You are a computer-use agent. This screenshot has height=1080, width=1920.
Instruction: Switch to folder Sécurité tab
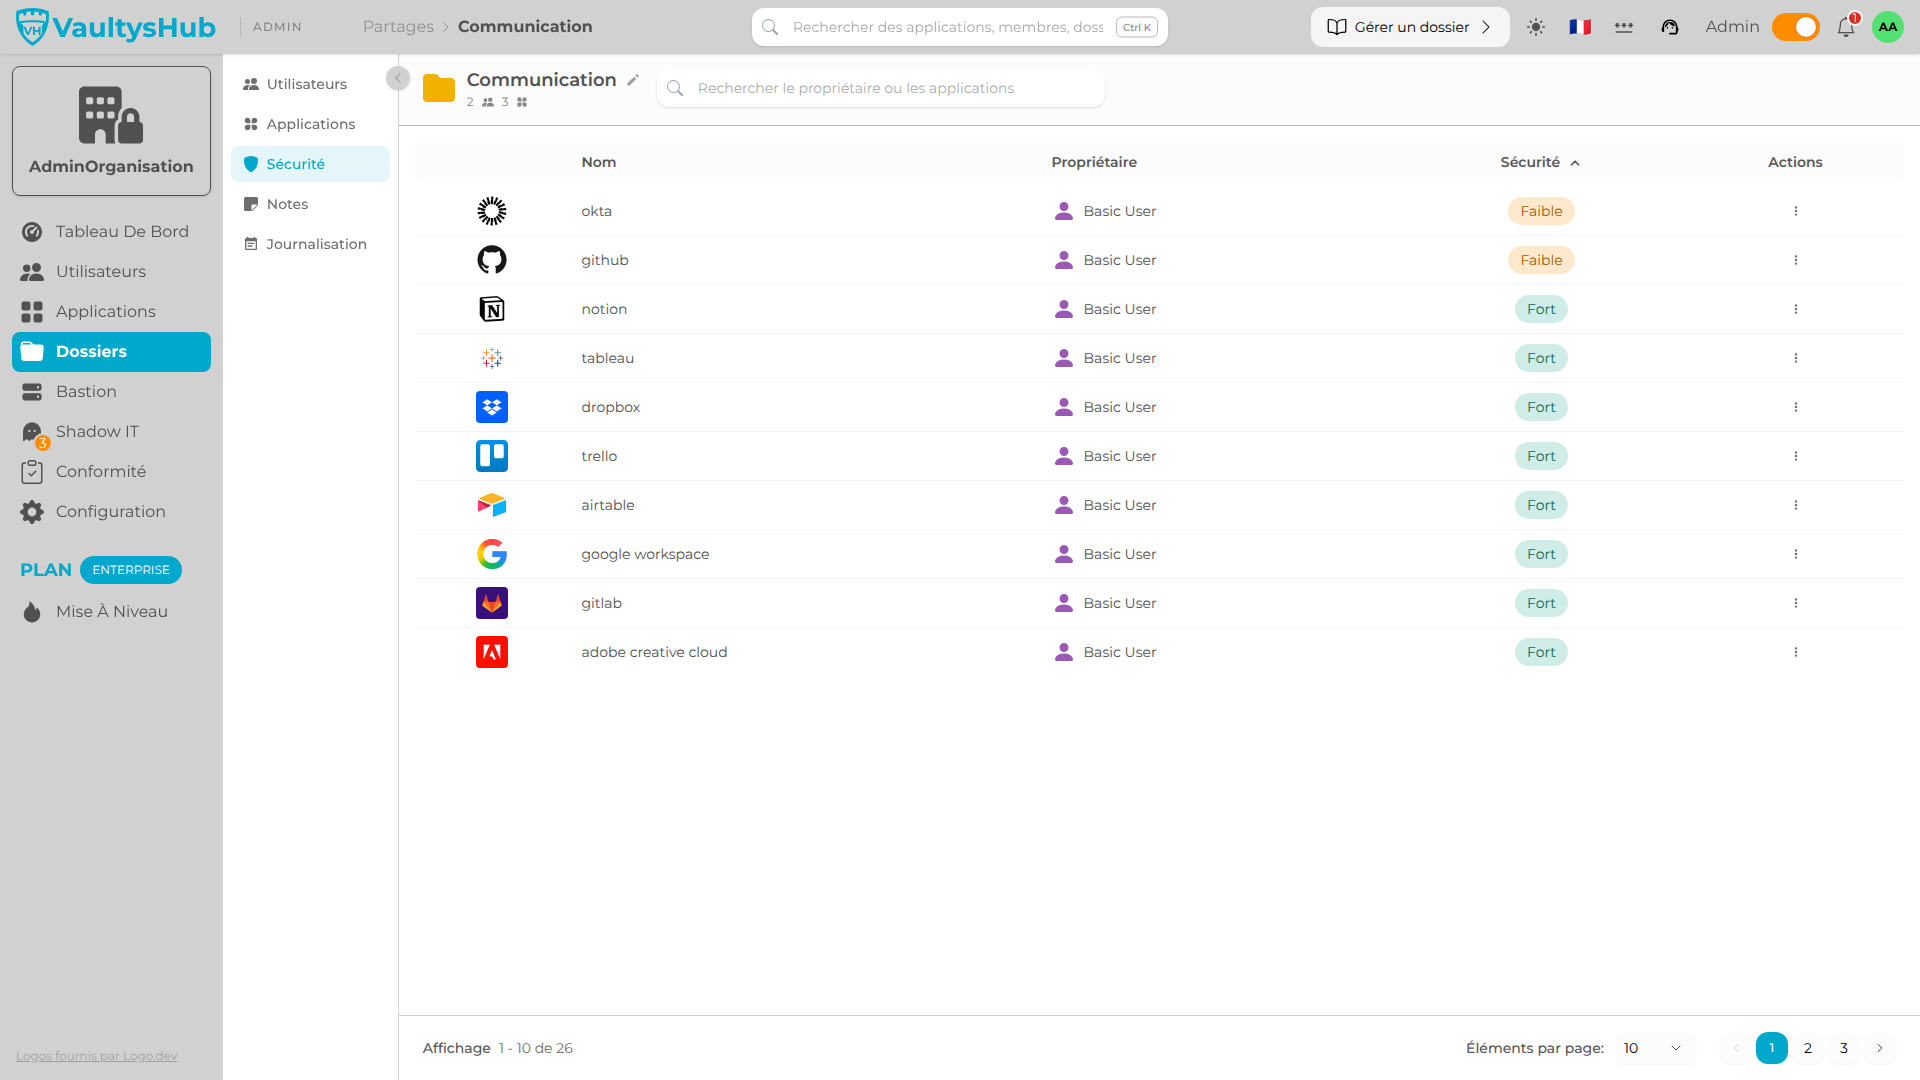310,164
